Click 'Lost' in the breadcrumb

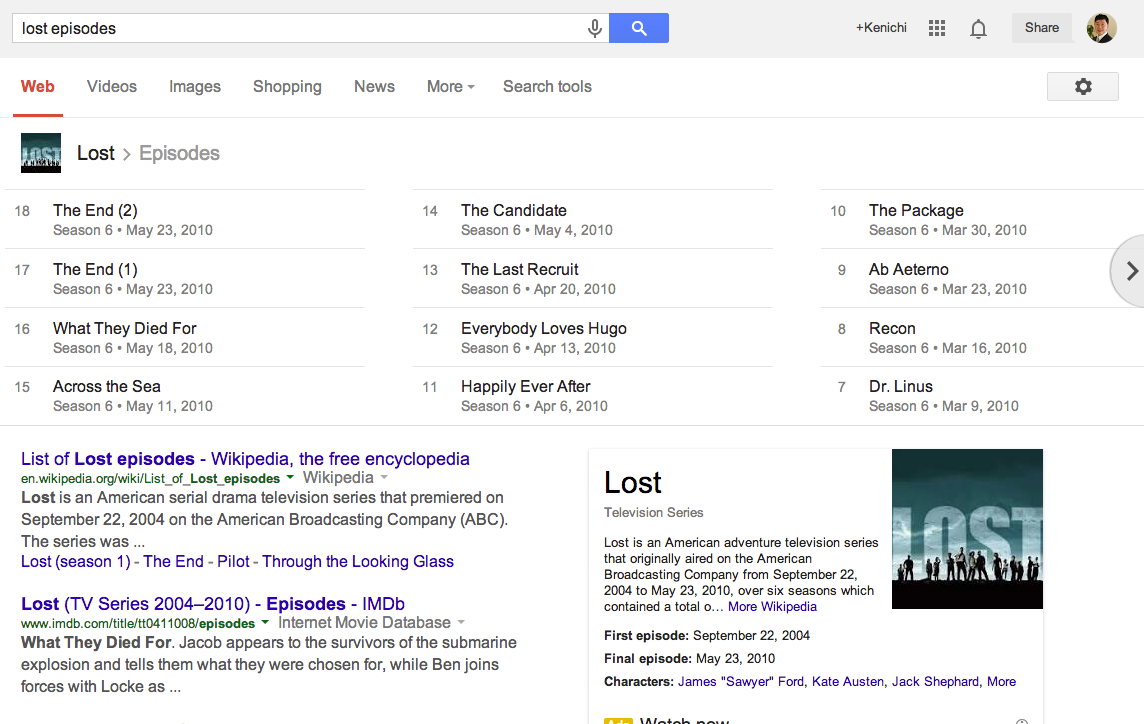96,153
